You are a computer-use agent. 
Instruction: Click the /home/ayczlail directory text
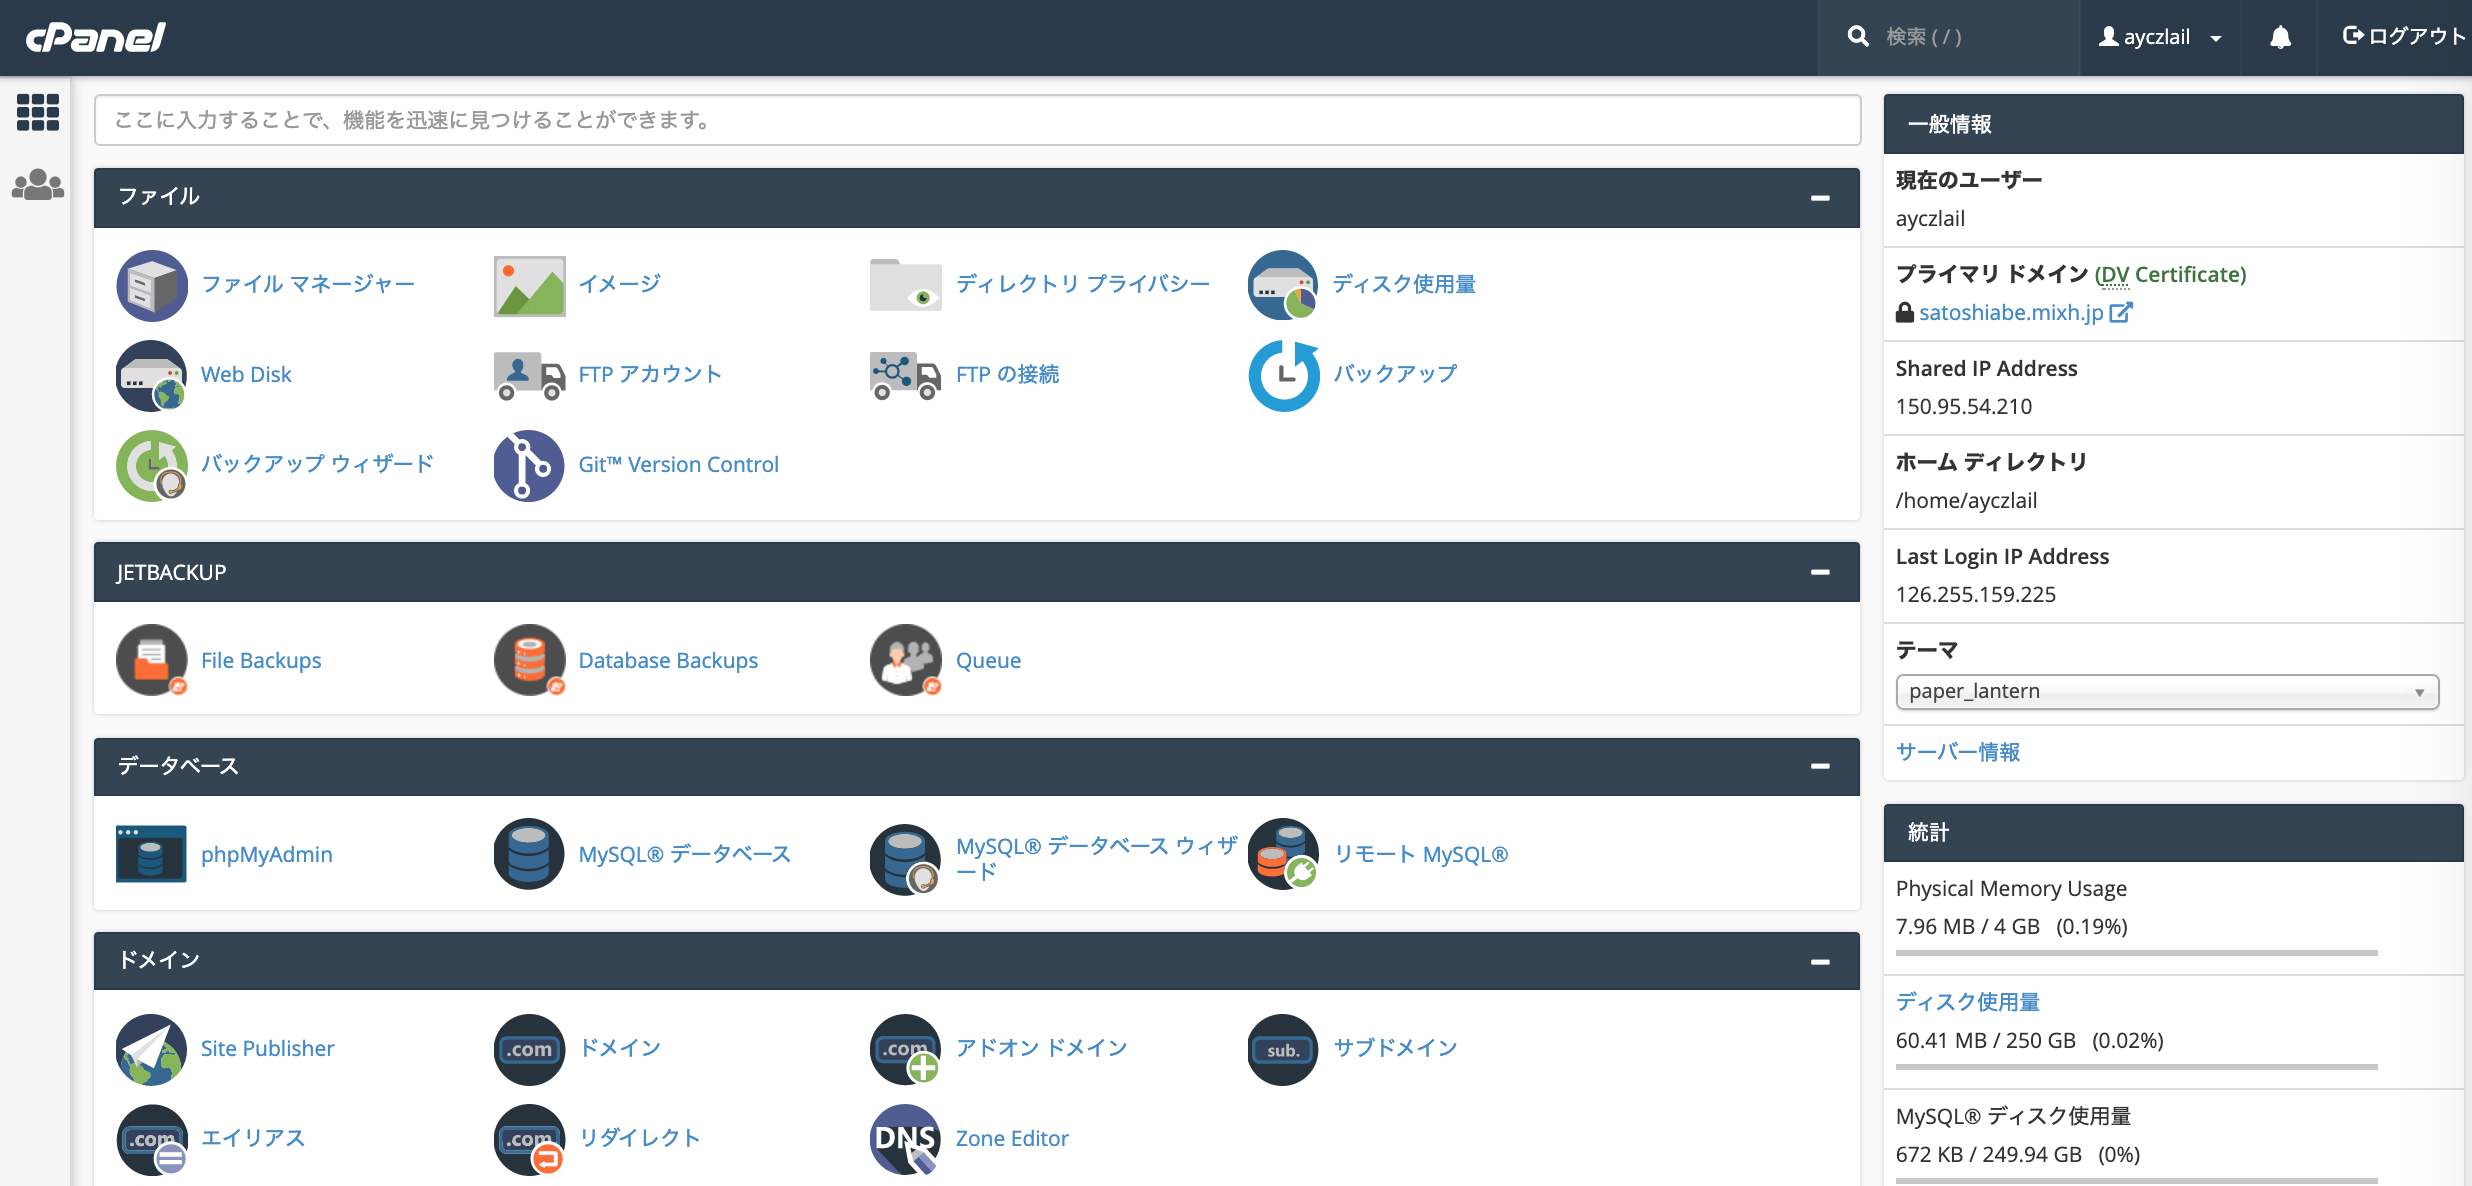(1966, 500)
